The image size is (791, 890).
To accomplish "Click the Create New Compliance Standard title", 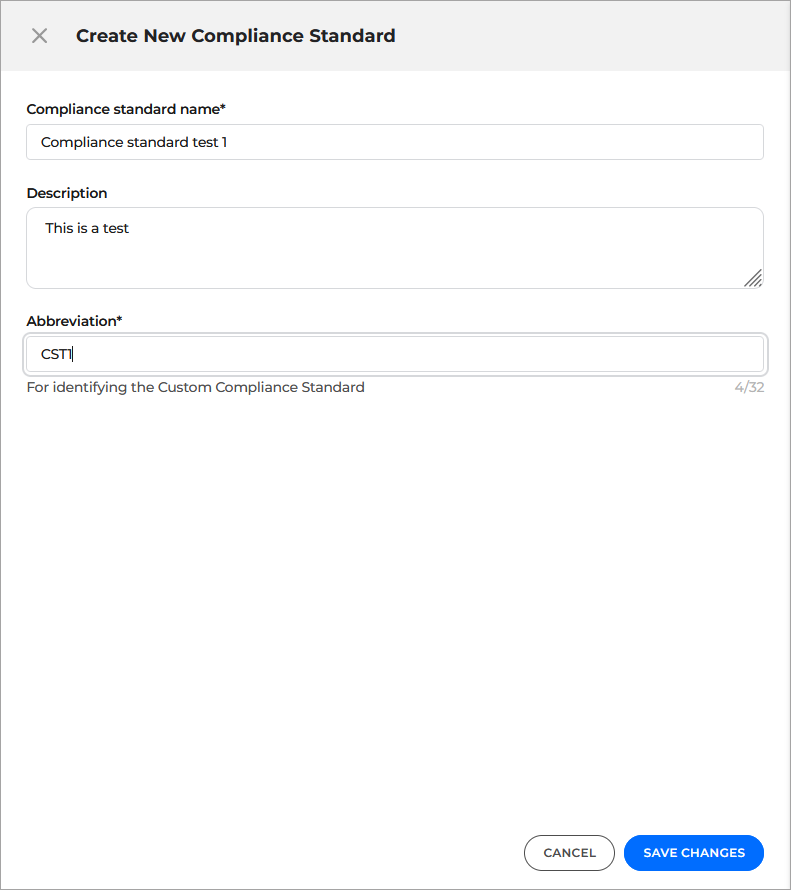I will click(x=235, y=35).
